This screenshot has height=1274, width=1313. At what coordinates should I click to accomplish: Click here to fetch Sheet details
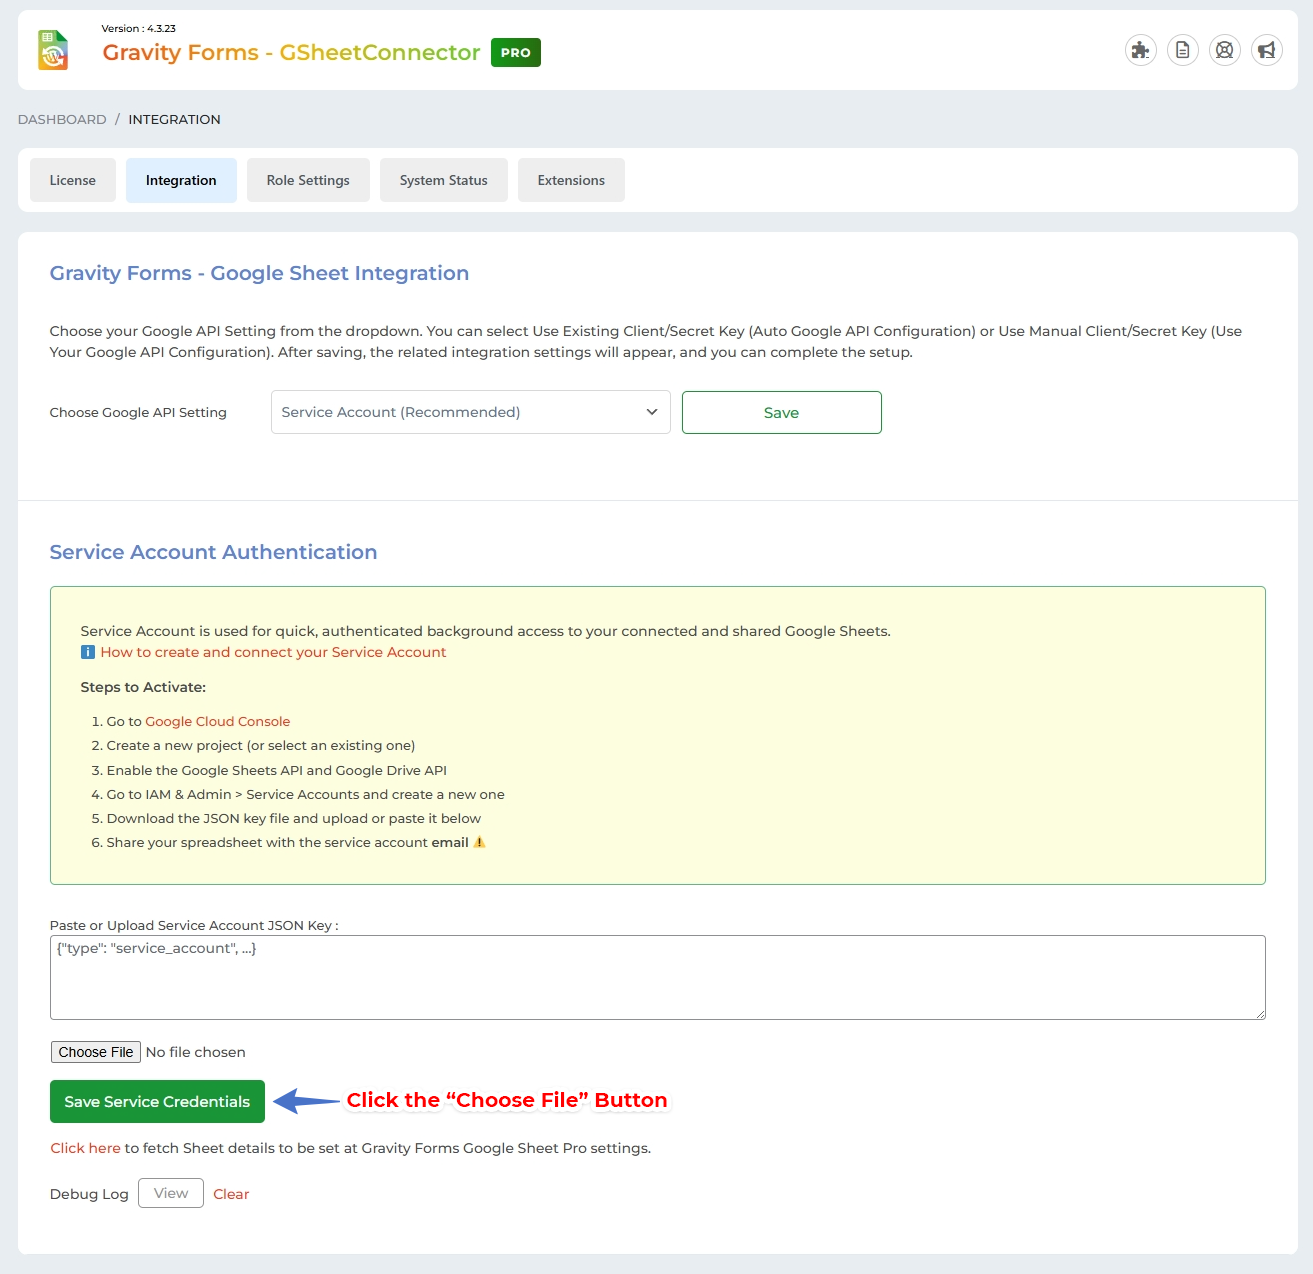click(x=85, y=1148)
